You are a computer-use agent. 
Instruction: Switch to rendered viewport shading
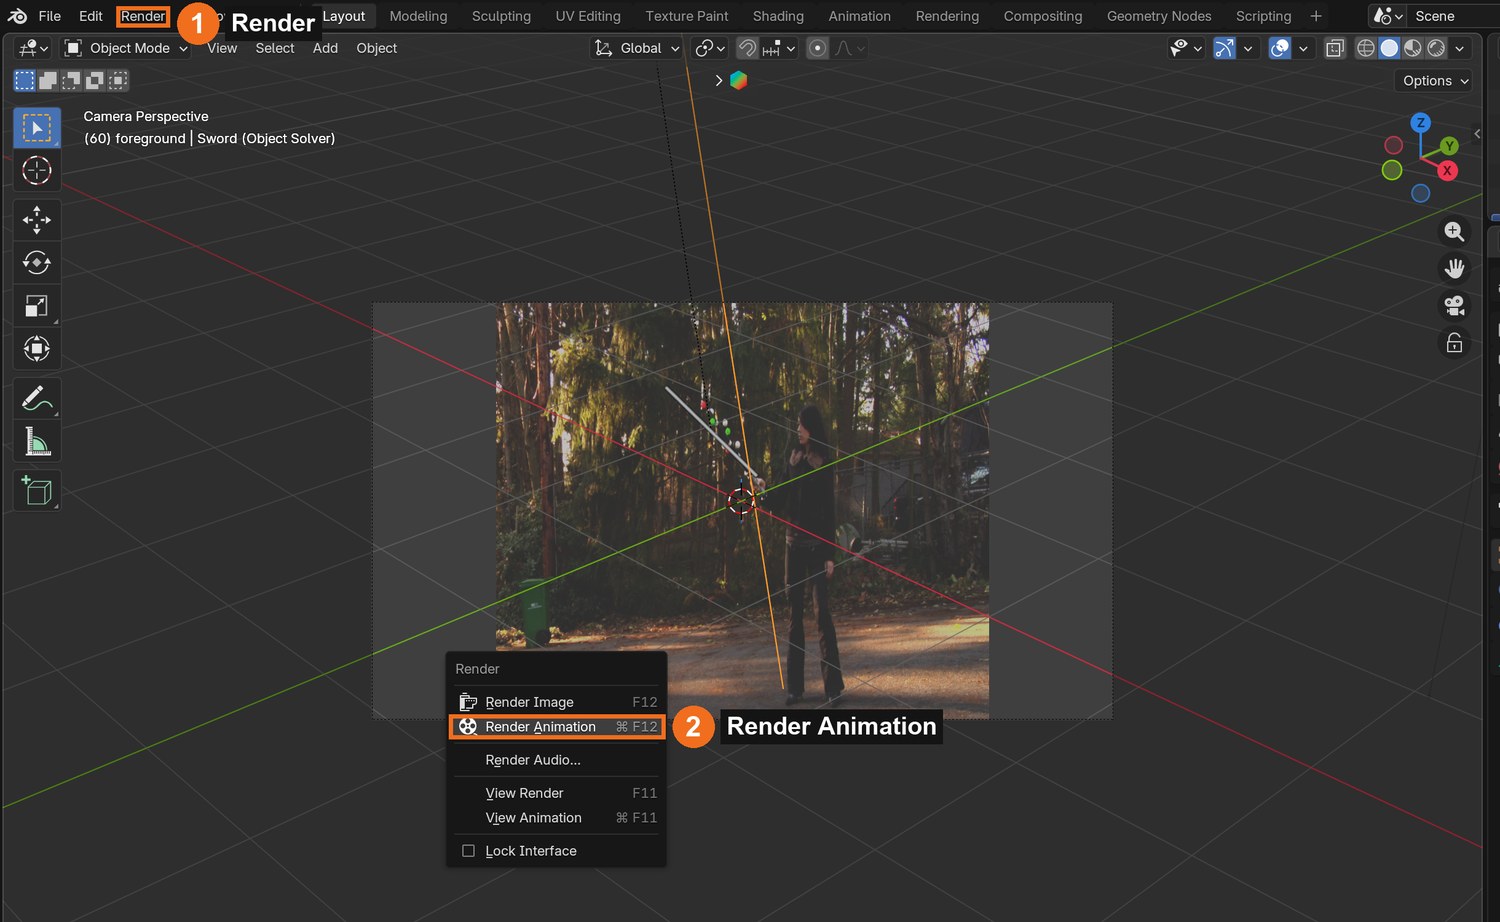1436,48
